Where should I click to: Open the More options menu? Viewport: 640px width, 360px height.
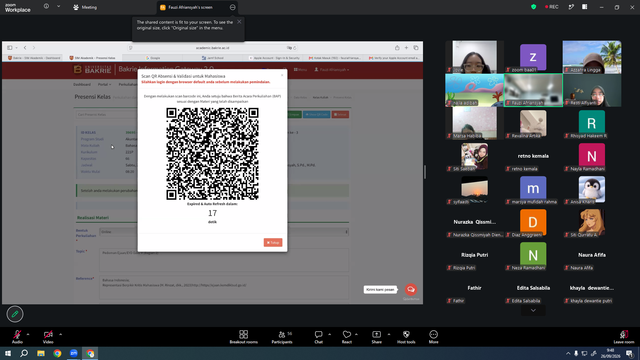click(x=433, y=337)
